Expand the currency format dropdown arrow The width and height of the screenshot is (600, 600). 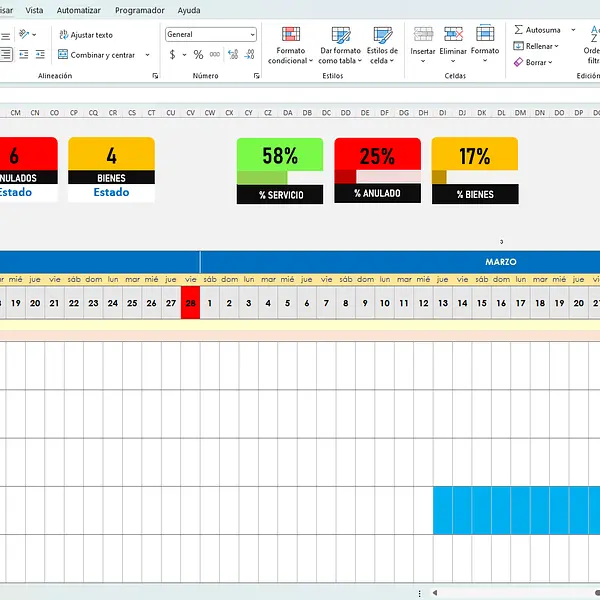pyautogui.click(x=184, y=55)
